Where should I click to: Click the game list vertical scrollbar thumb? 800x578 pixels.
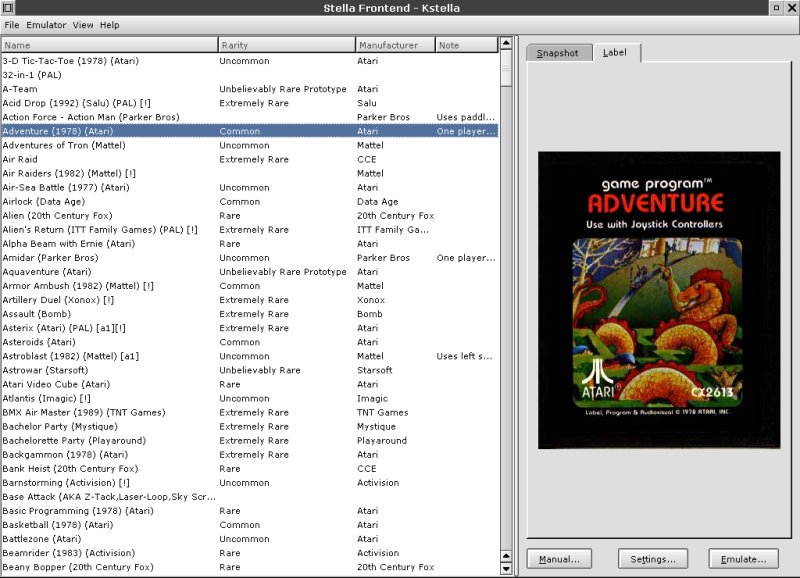(506, 70)
